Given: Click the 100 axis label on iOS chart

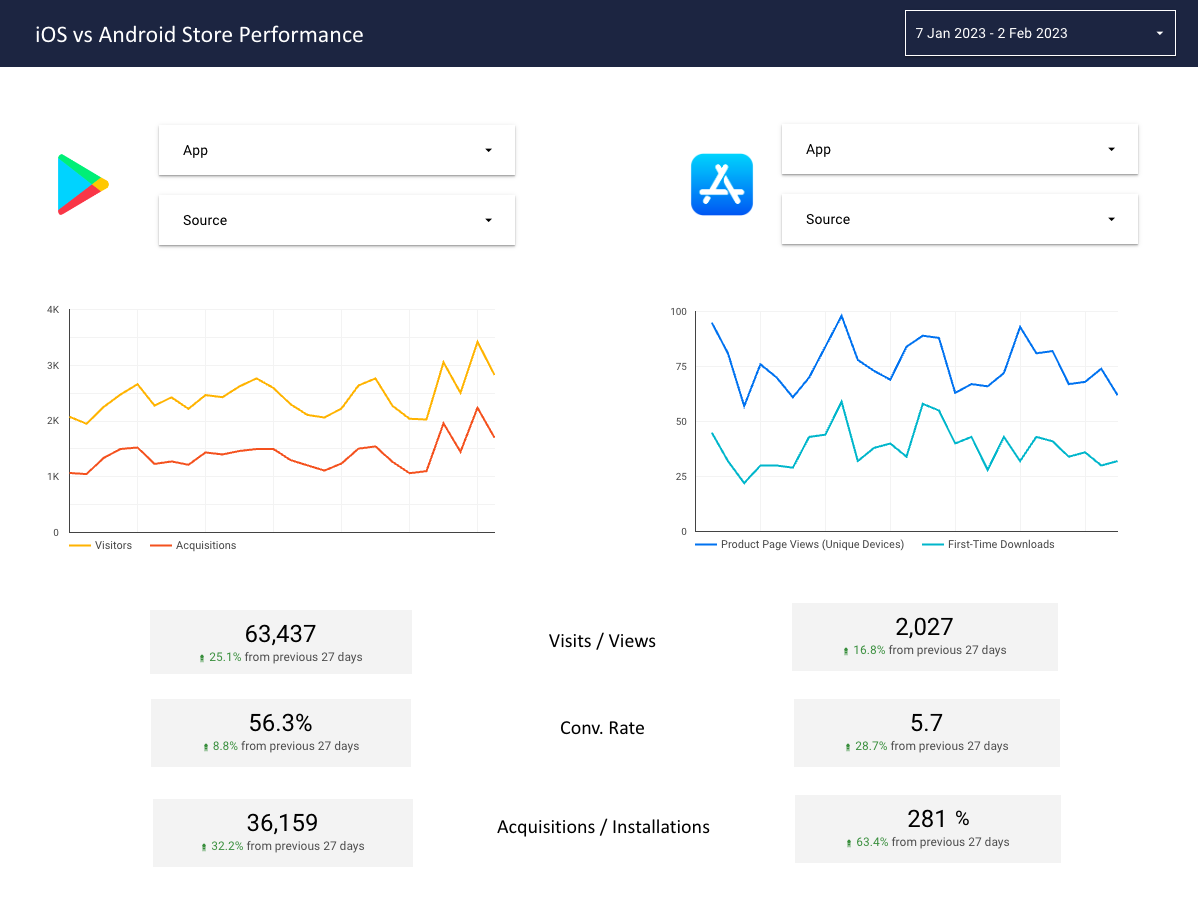Looking at the screenshot, I should click(x=678, y=312).
